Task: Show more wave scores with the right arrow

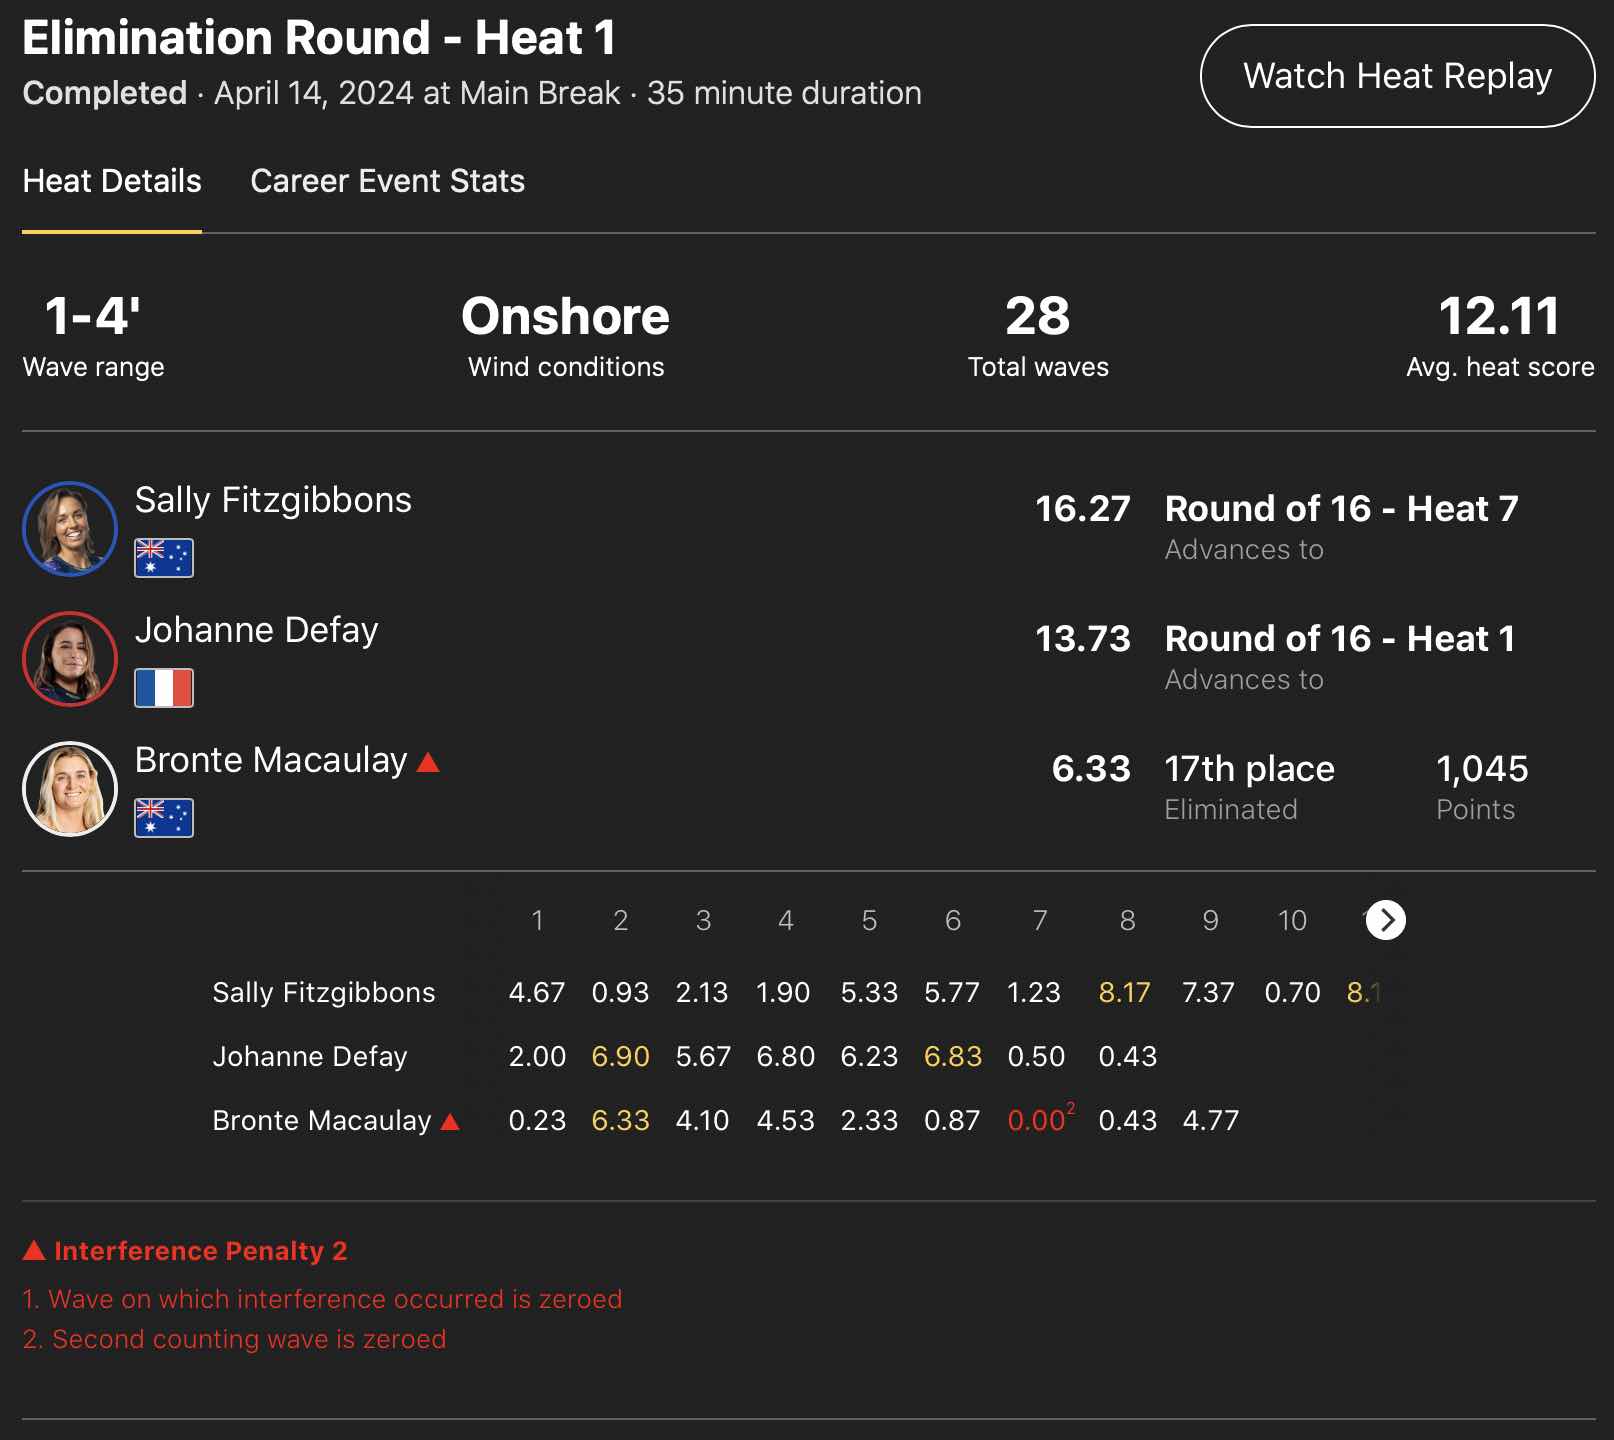Action: pyautogui.click(x=1386, y=920)
